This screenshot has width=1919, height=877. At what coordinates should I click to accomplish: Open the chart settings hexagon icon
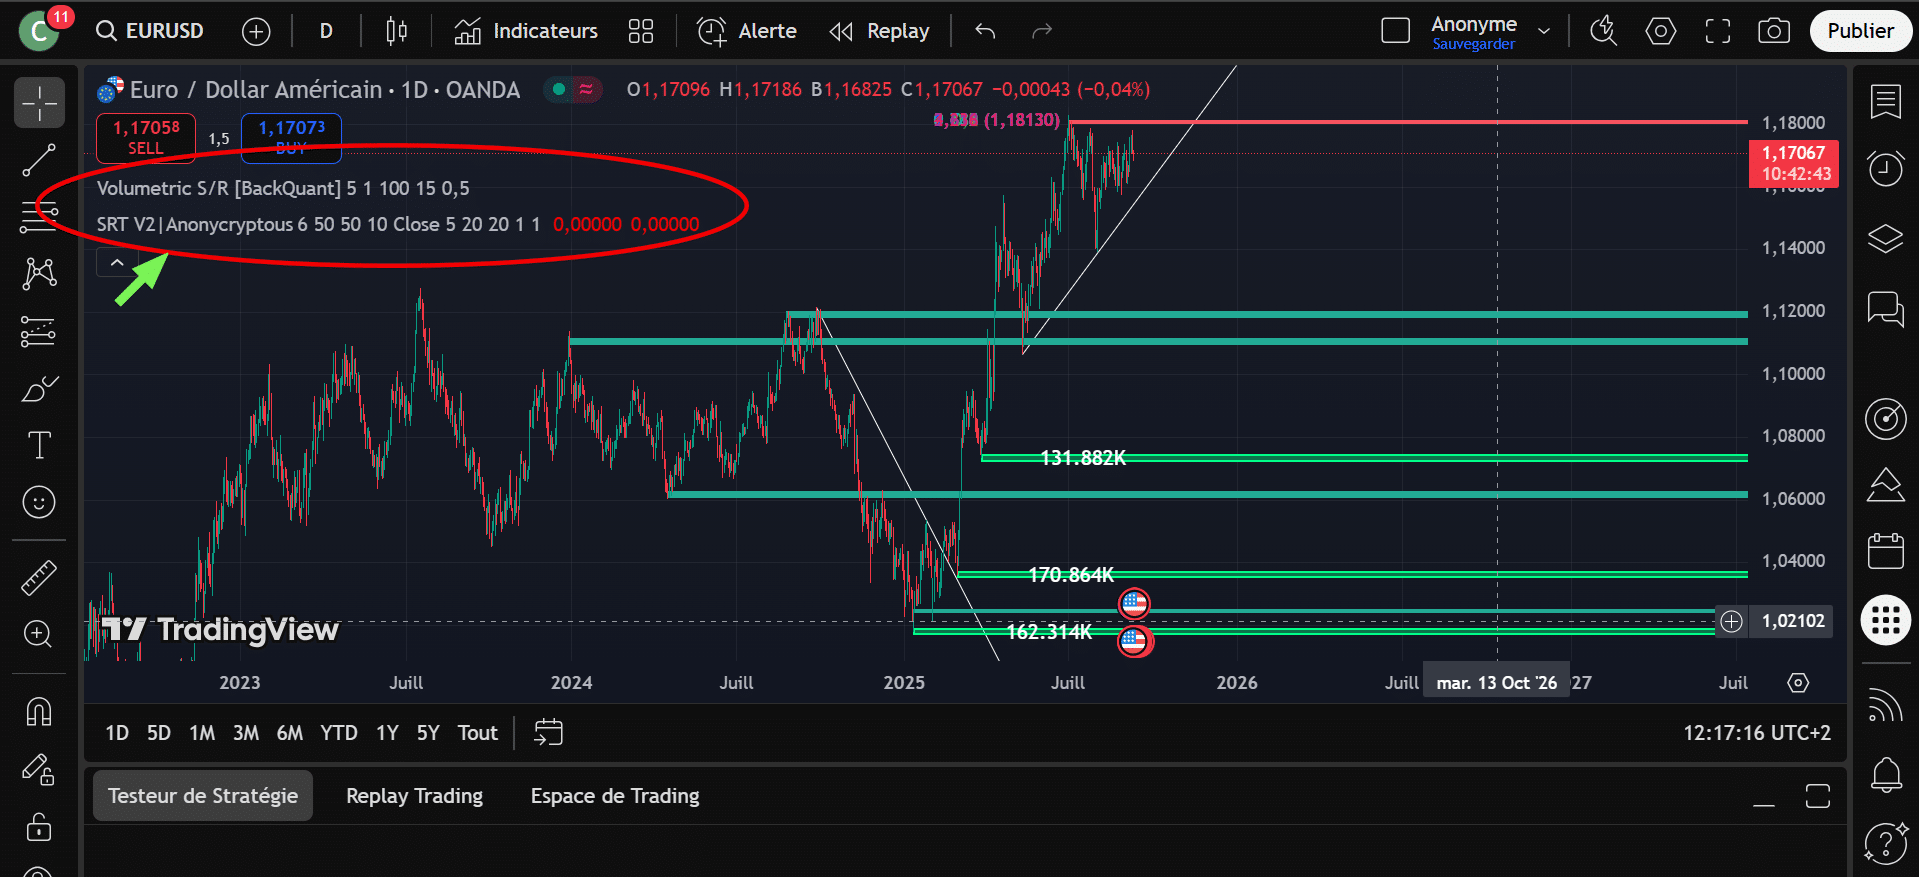coord(1660,31)
